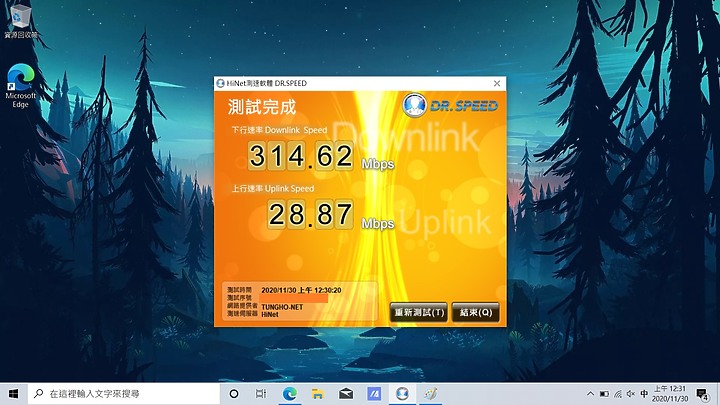Open Task View on the taskbar
The width and height of the screenshot is (720, 405).
coord(261,394)
